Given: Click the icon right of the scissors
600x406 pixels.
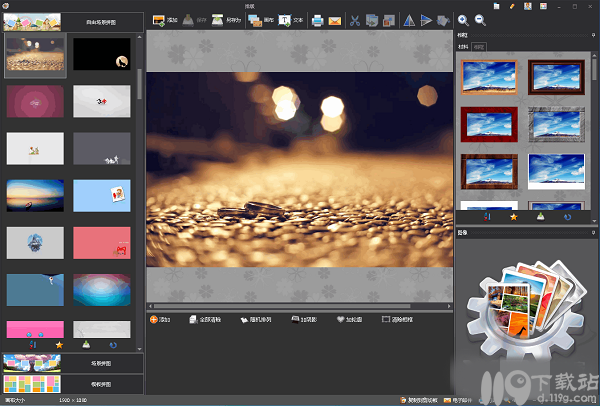Looking at the screenshot, I should tap(372, 21).
